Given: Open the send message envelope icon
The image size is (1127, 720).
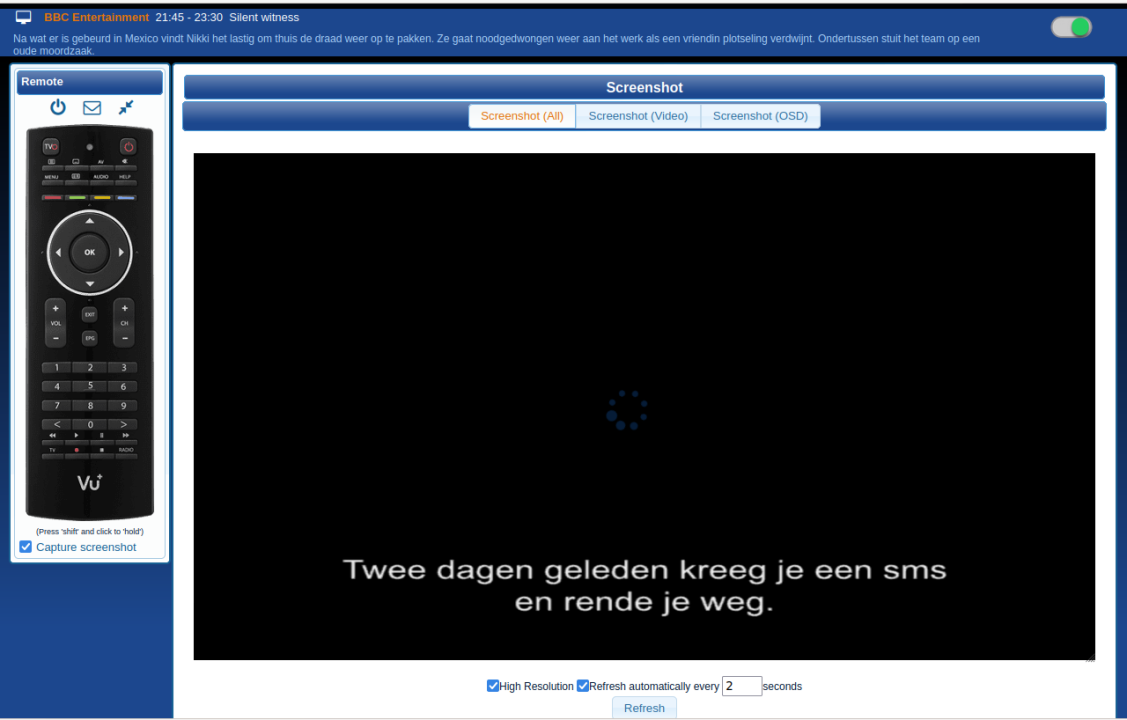Looking at the screenshot, I should pyautogui.click(x=91, y=107).
